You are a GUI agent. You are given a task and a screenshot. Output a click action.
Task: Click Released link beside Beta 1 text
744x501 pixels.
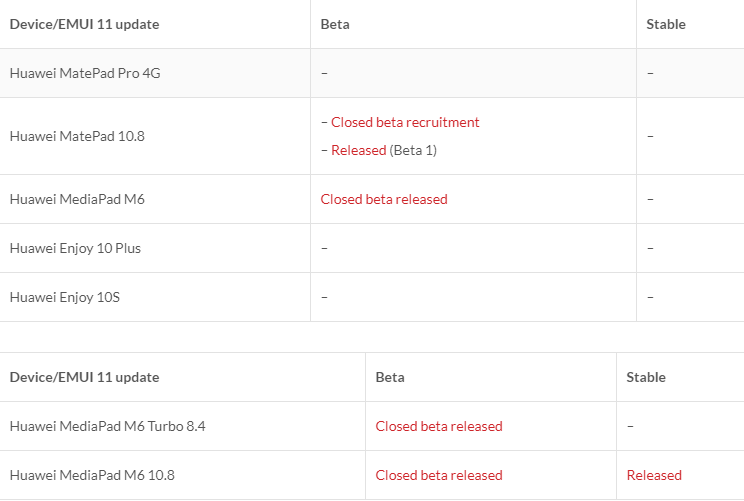(358, 150)
